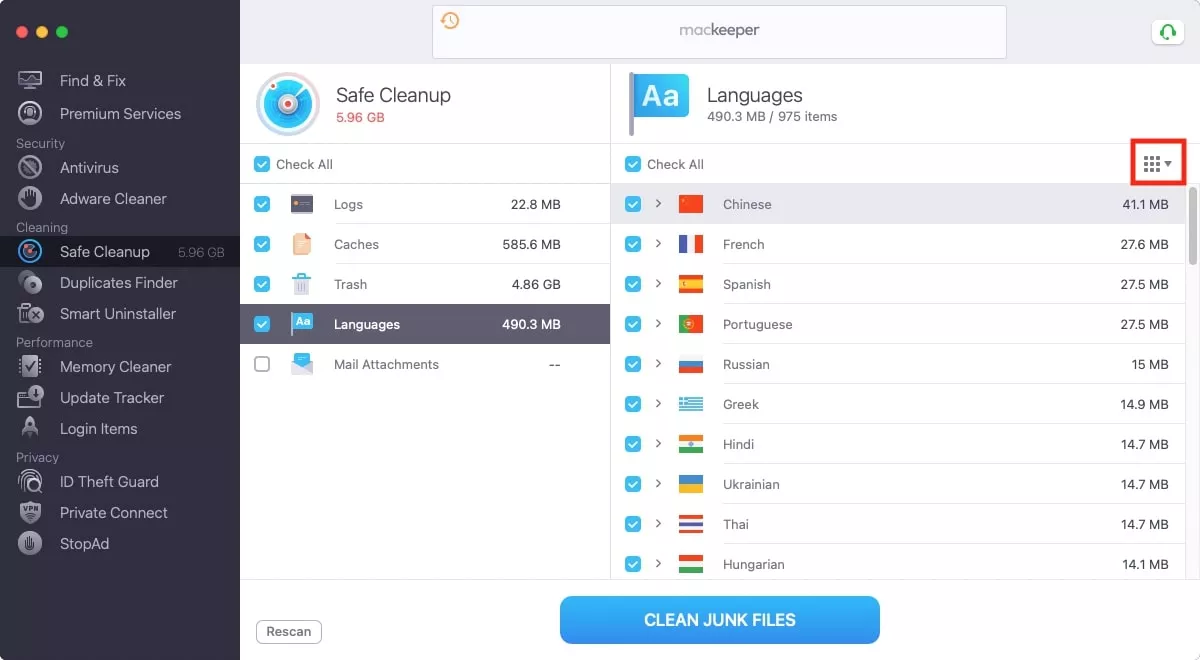Image resolution: width=1200 pixels, height=660 pixels.
Task: Open the green headset support icon
Action: (x=1167, y=32)
